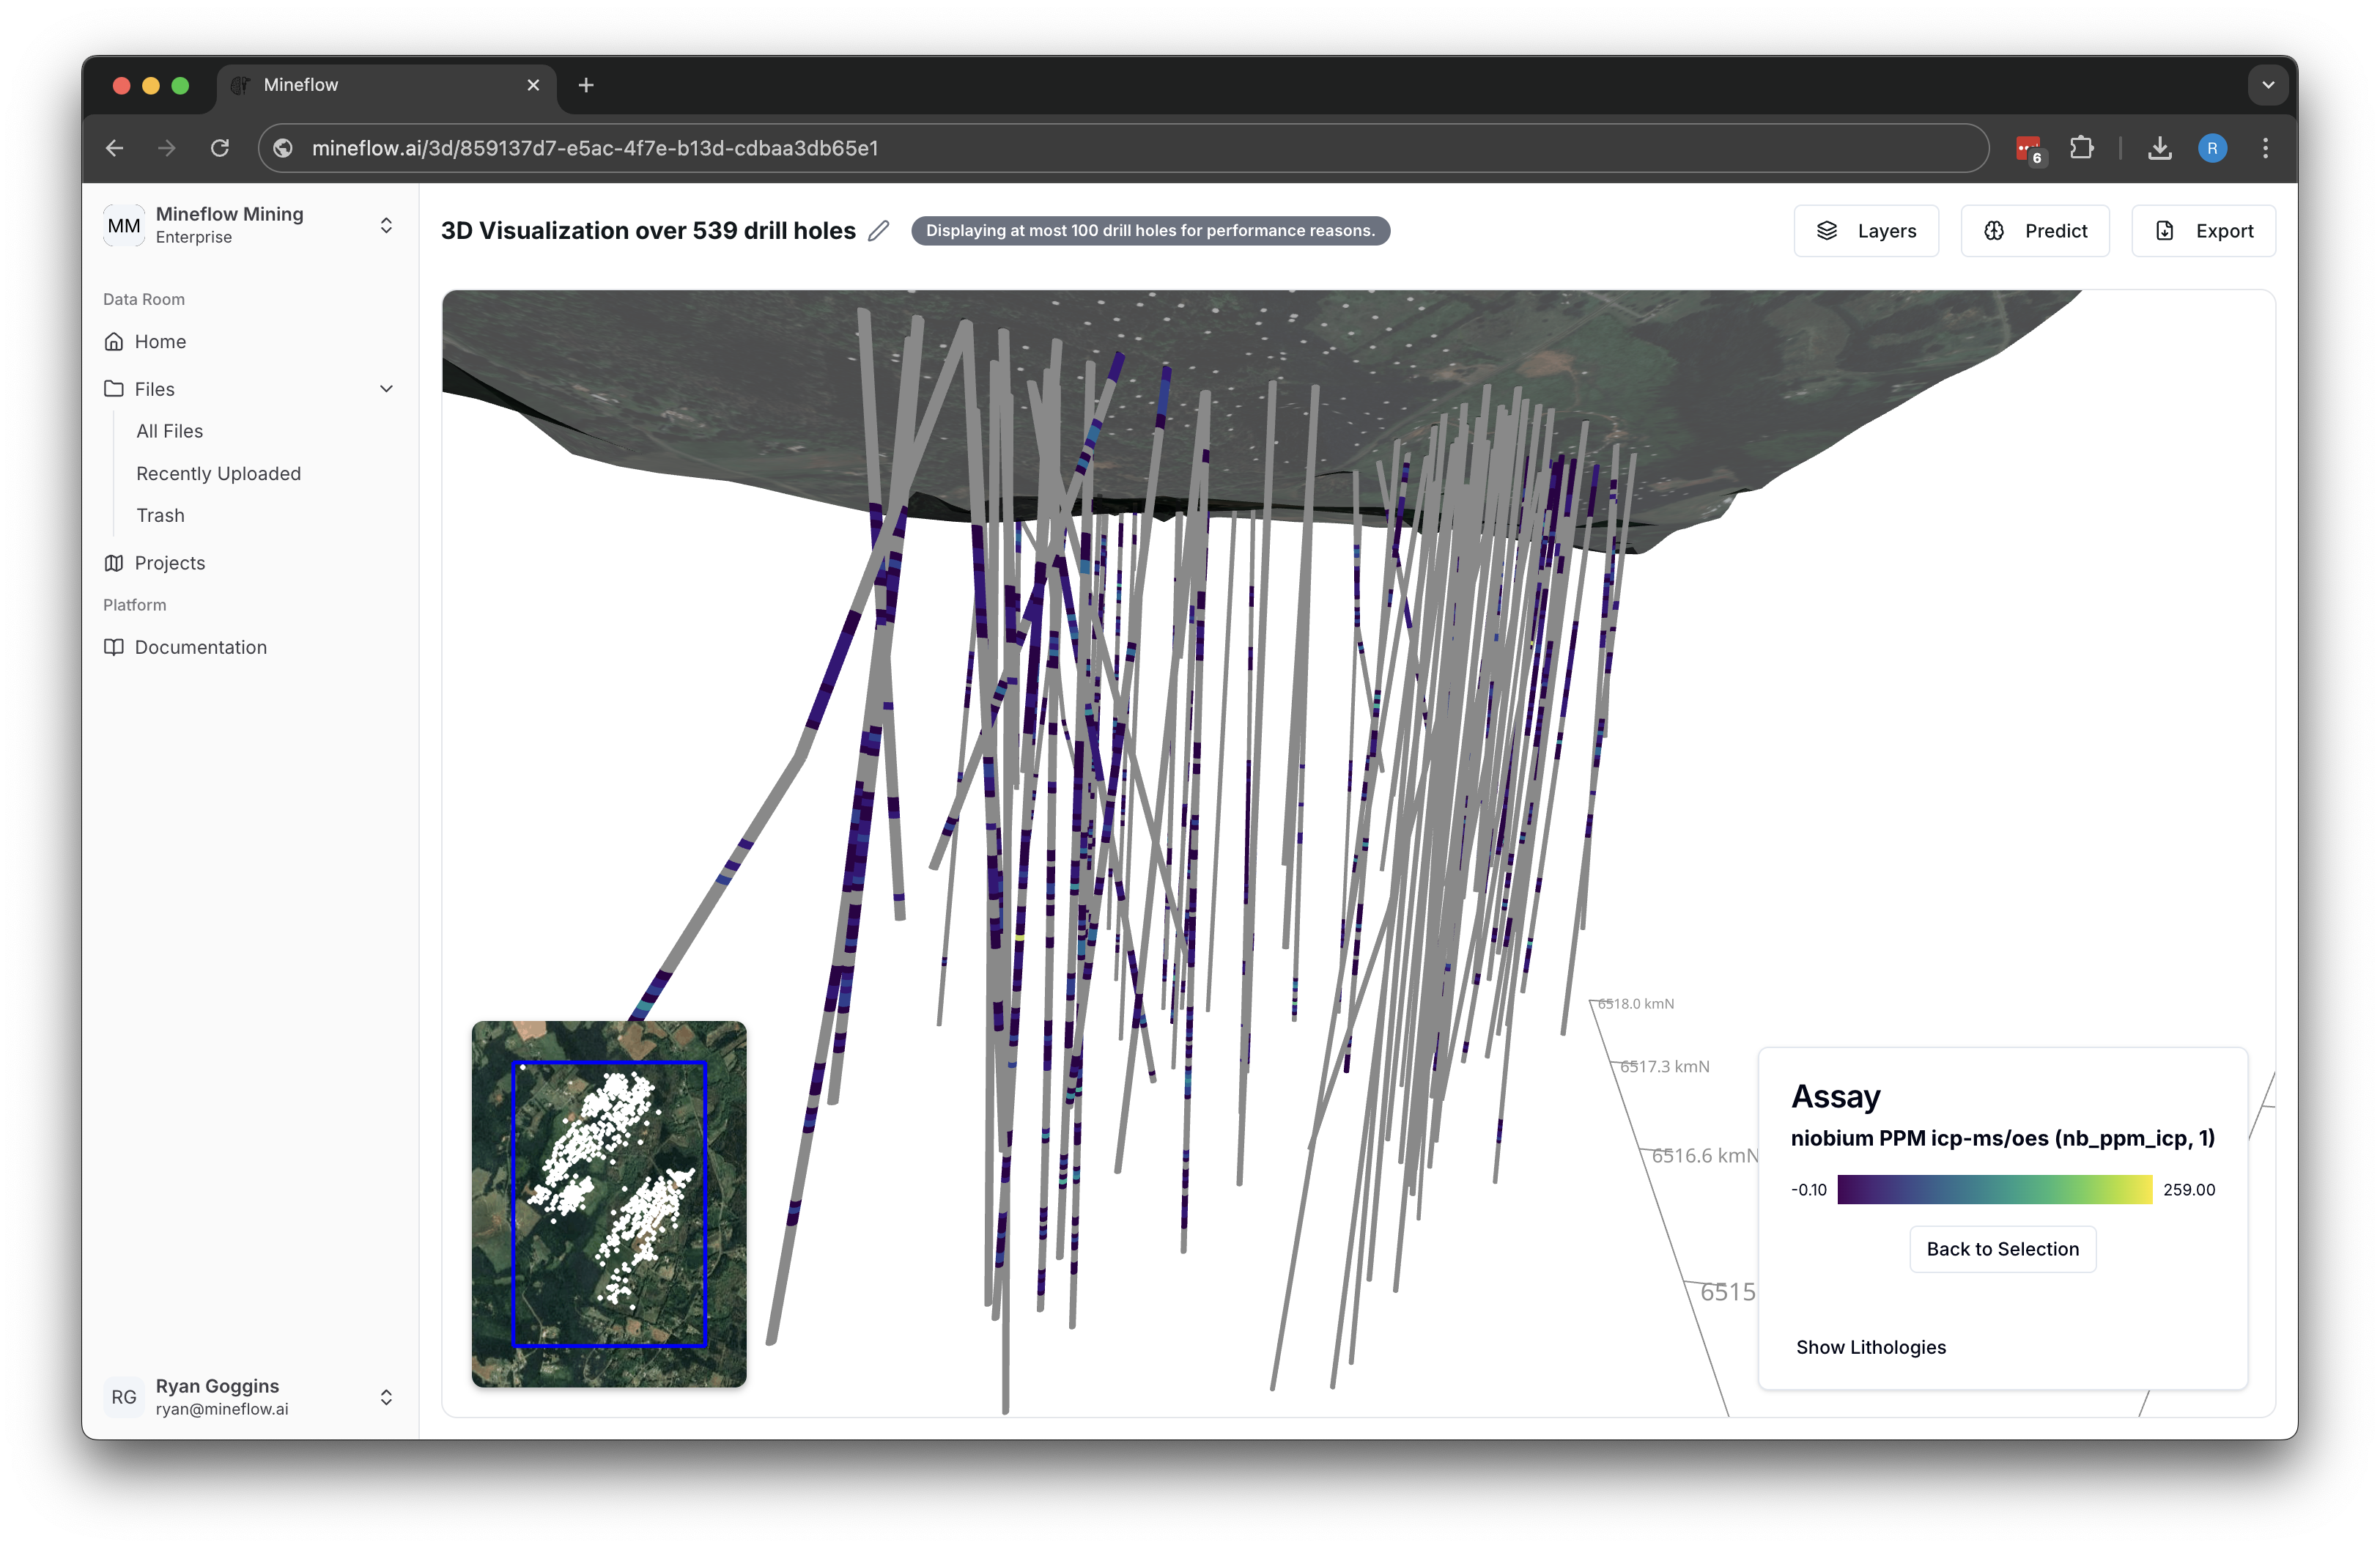
Task: Click the assay color gradient bar
Action: [1995, 1190]
